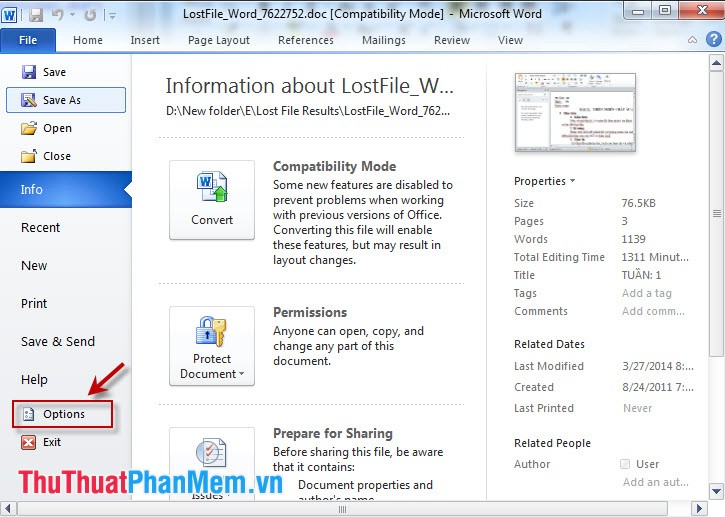725x517 pixels.
Task: Click the Convert button
Action: pos(212,200)
